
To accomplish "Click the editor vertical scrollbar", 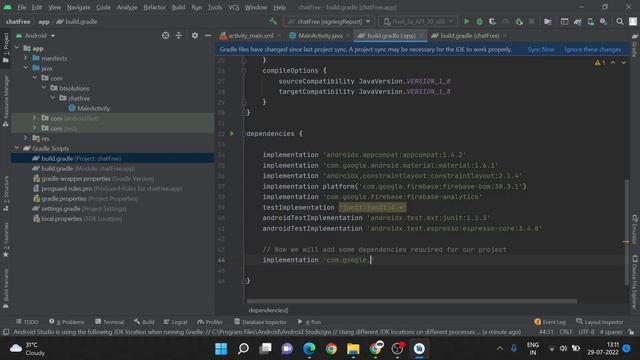I will (627, 233).
